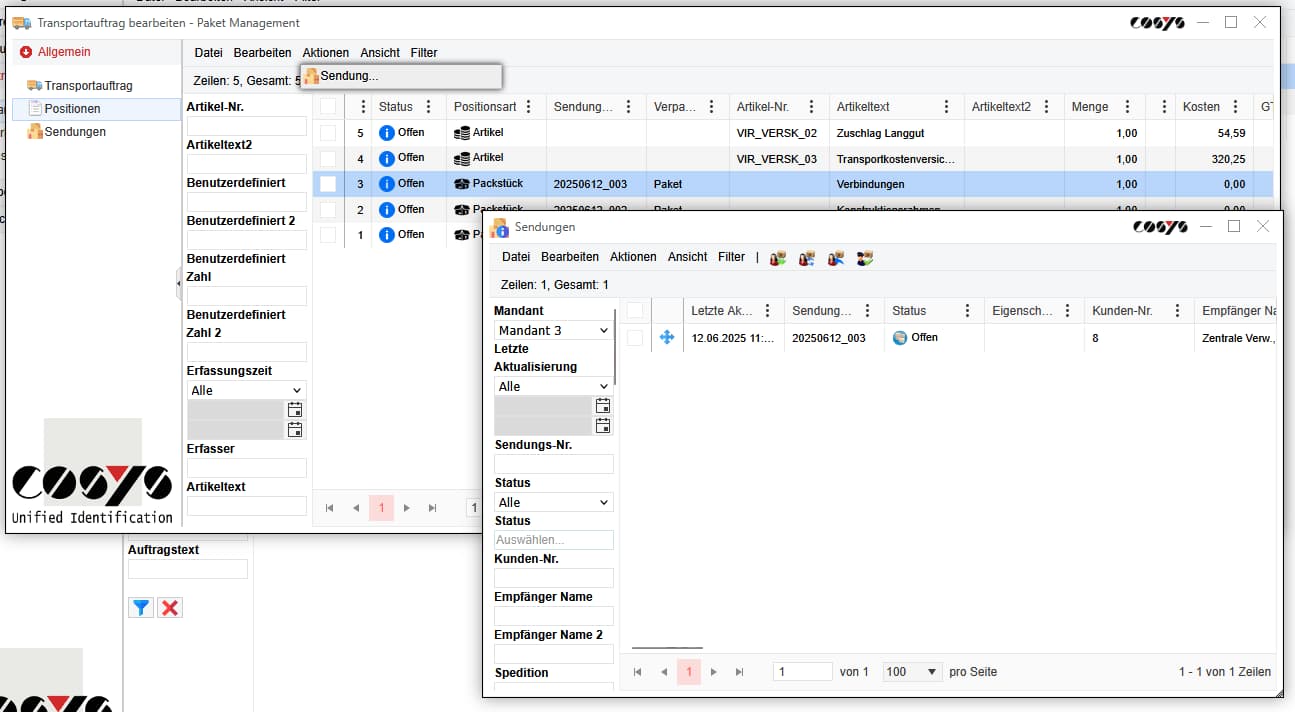Click the red Allgemein arrow icon in sidebar
1295x712 pixels.
pyautogui.click(x=26, y=52)
